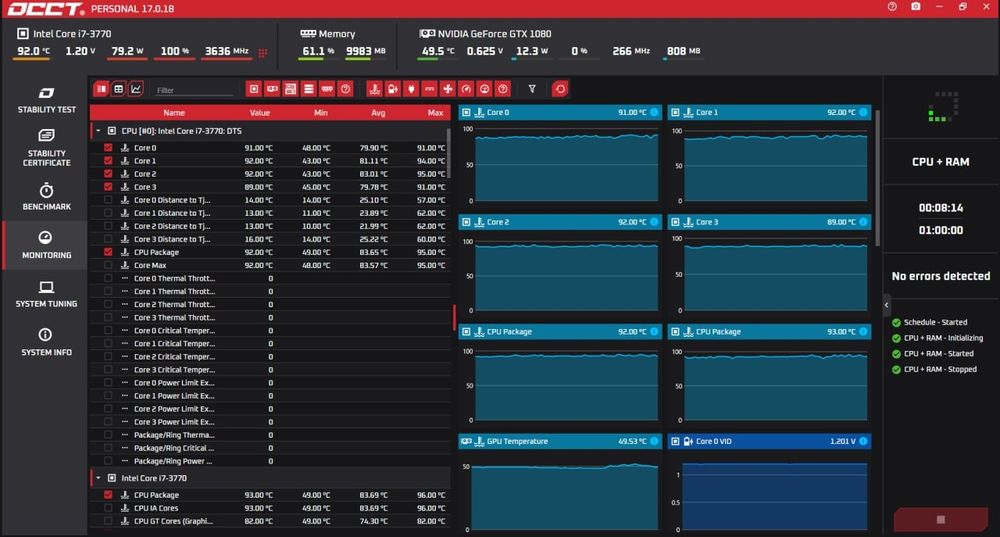Toggle CPU sensors filter icon
This screenshot has width=1000, height=537.
click(x=254, y=89)
